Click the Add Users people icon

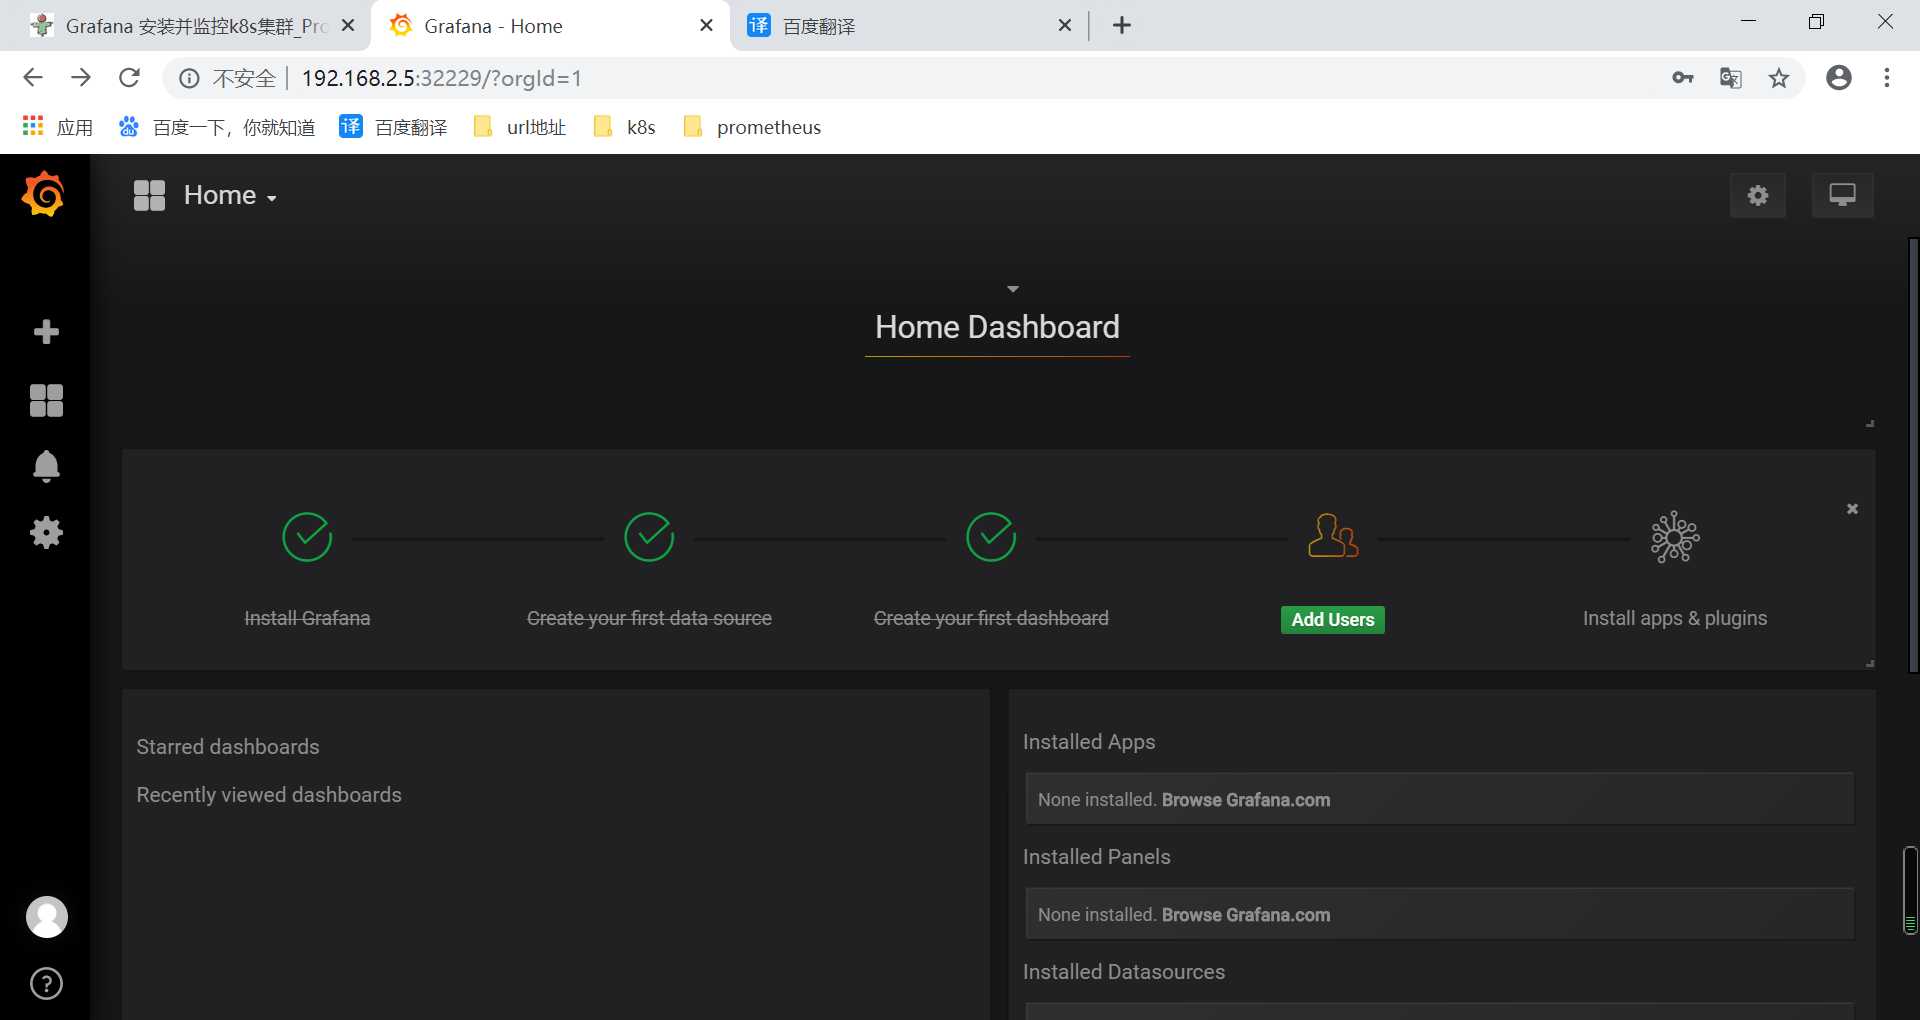pos(1333,536)
